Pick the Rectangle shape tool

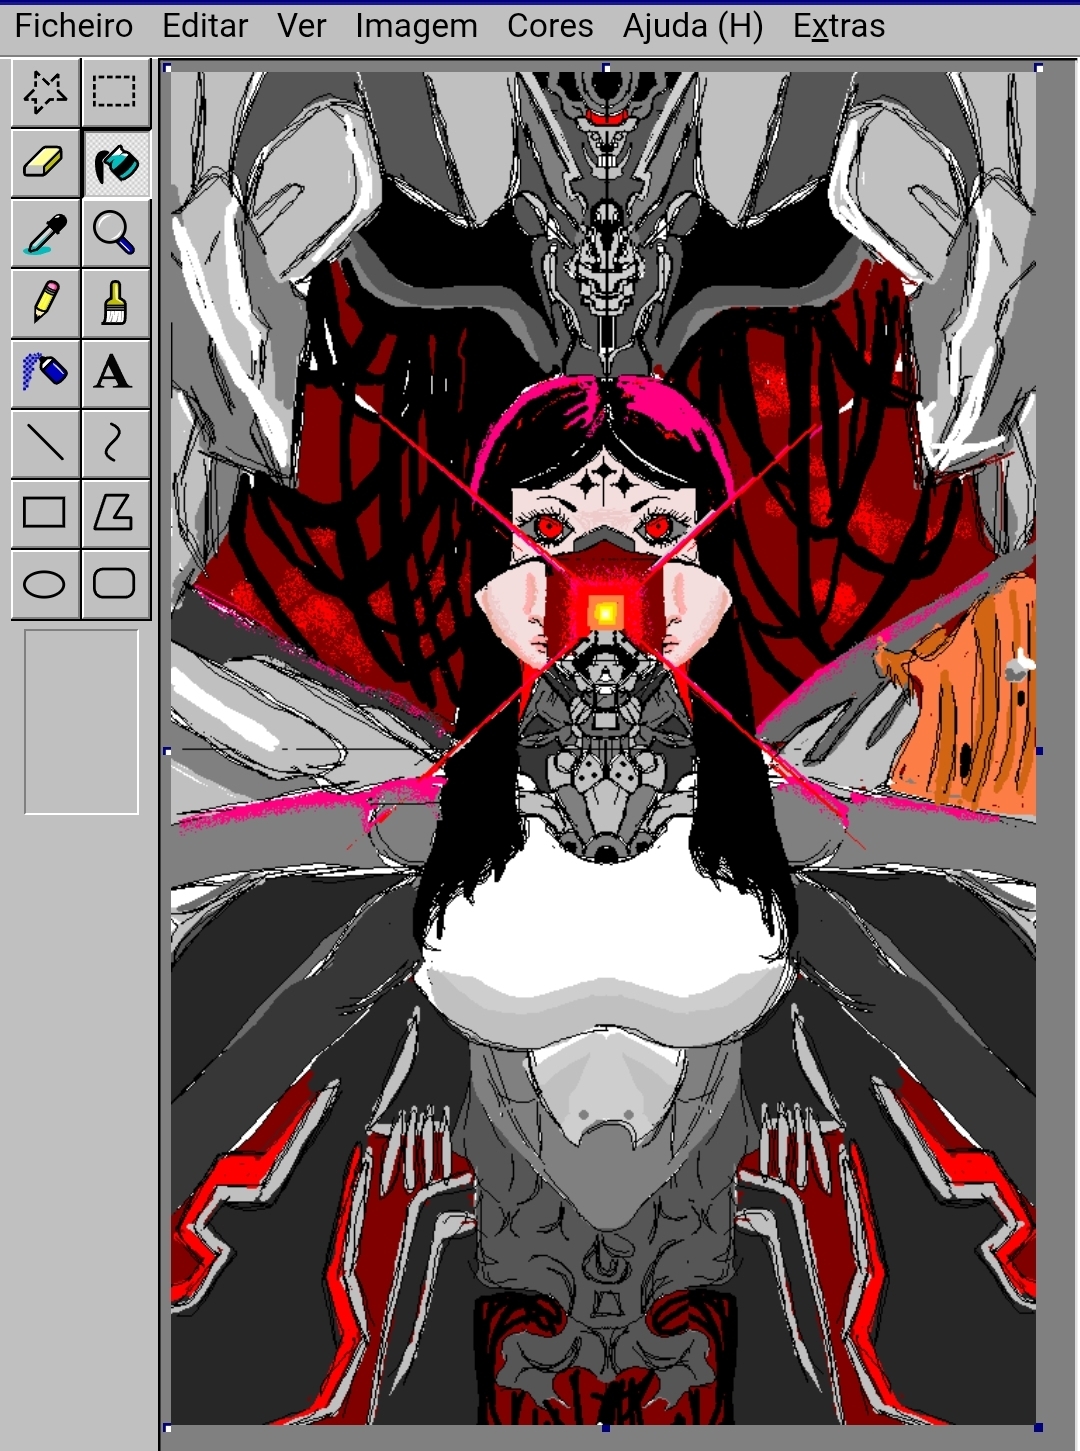point(45,512)
